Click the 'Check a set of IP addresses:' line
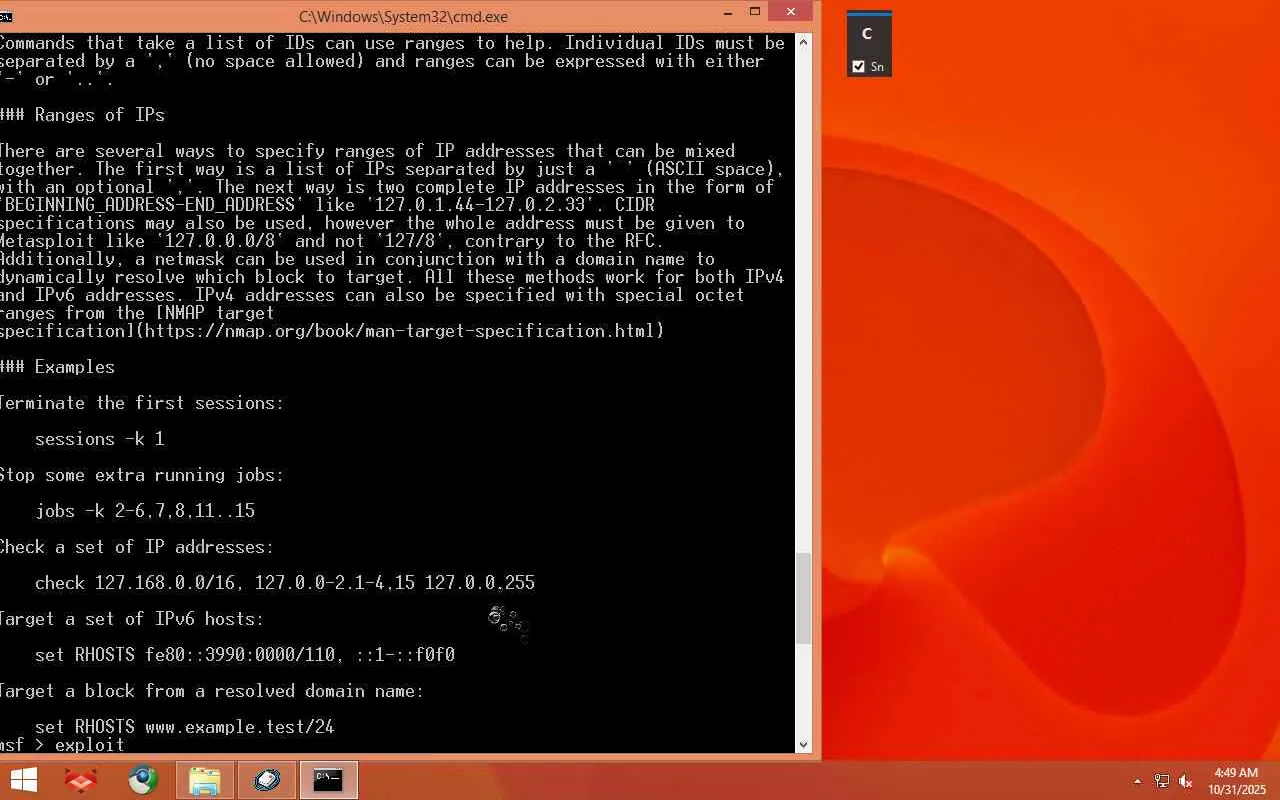The image size is (1280, 800). tap(137, 547)
